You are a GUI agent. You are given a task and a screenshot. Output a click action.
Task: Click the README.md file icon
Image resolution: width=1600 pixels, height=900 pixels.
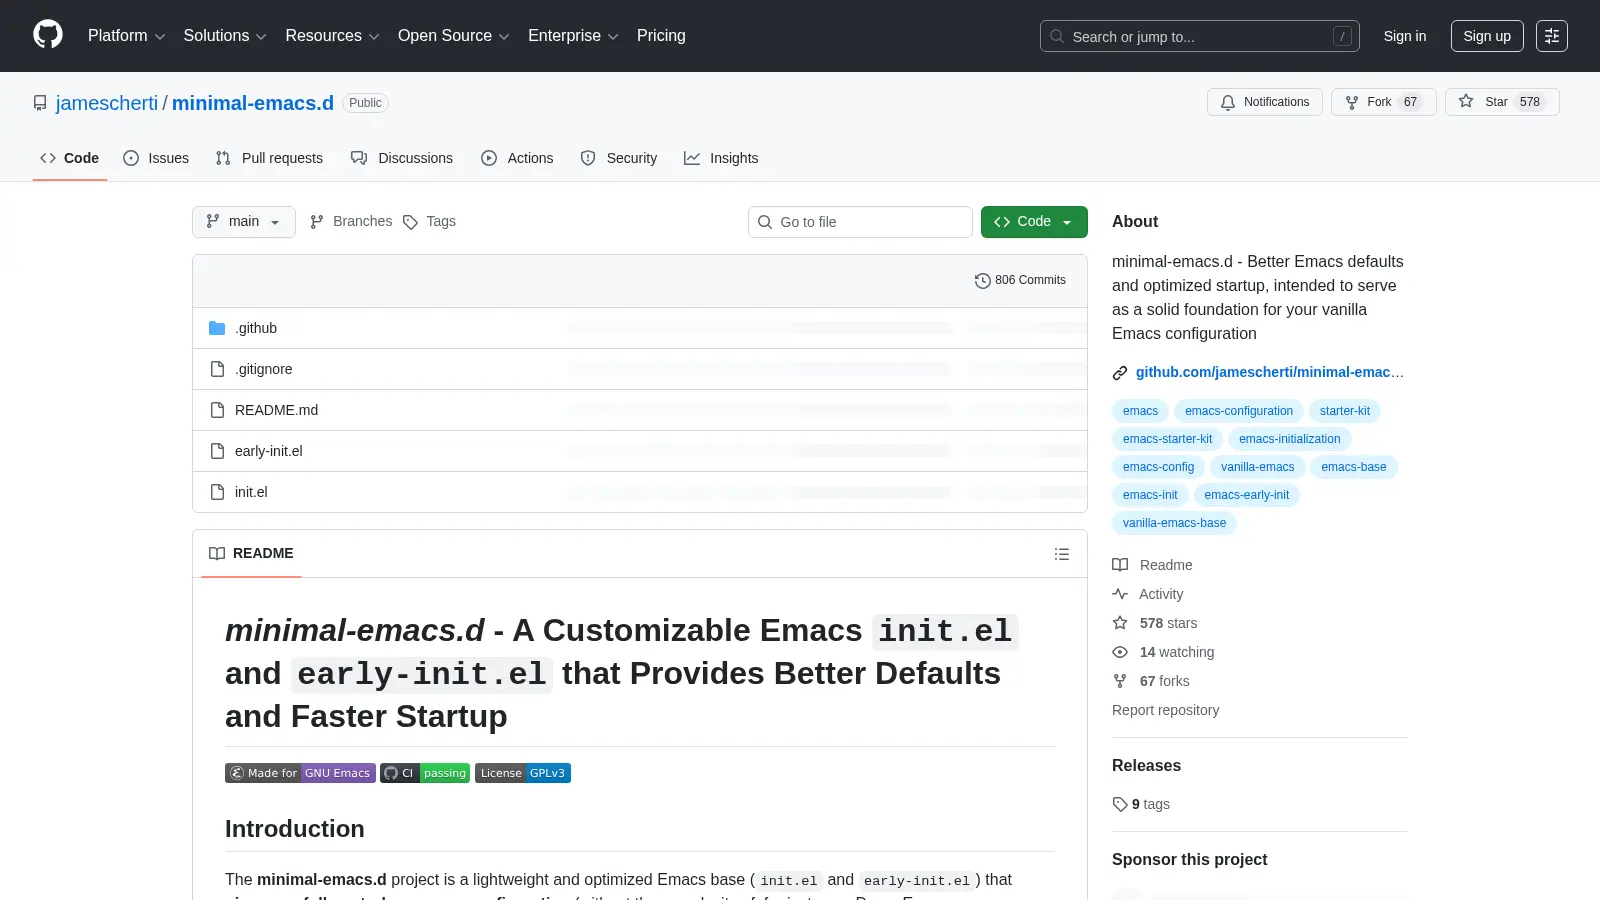pyautogui.click(x=217, y=410)
